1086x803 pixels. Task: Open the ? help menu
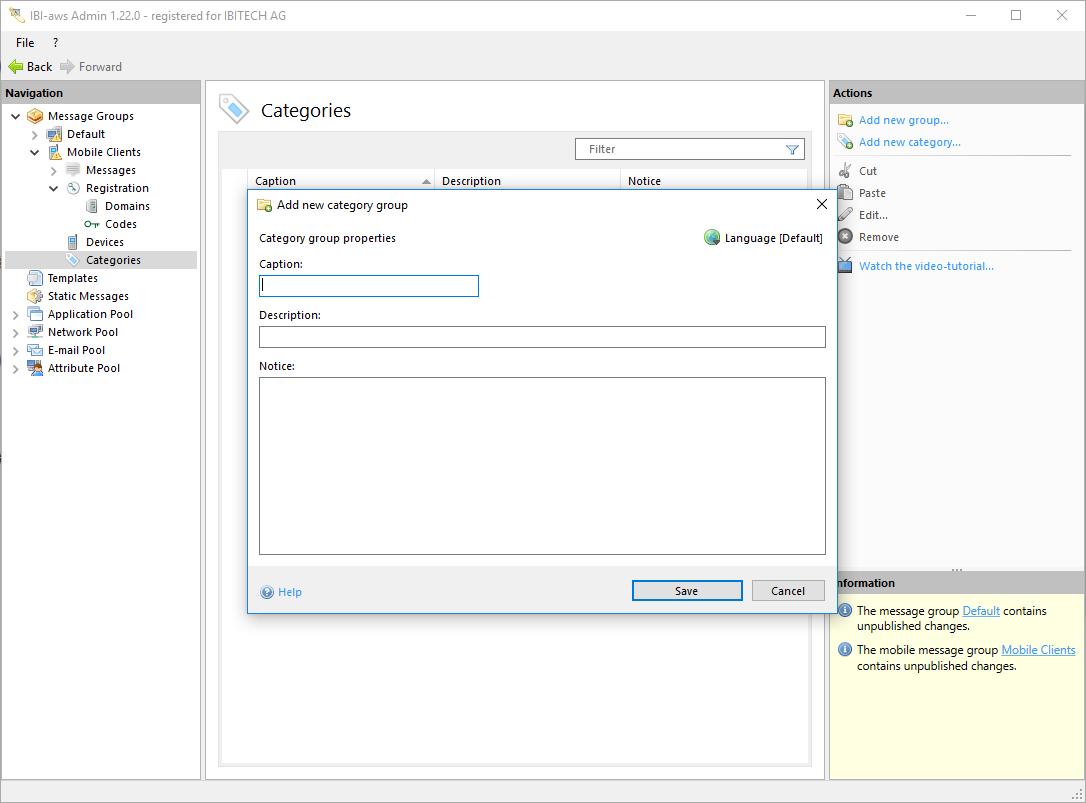55,43
